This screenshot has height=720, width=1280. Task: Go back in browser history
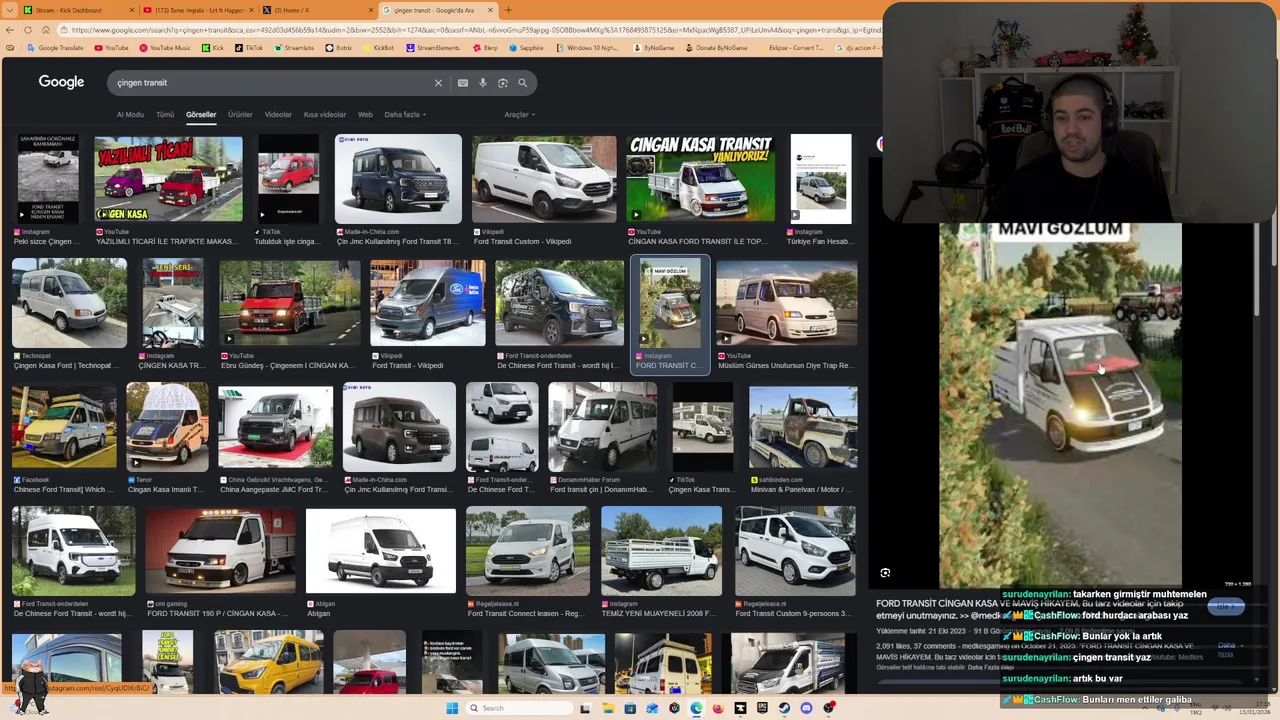click(9, 30)
